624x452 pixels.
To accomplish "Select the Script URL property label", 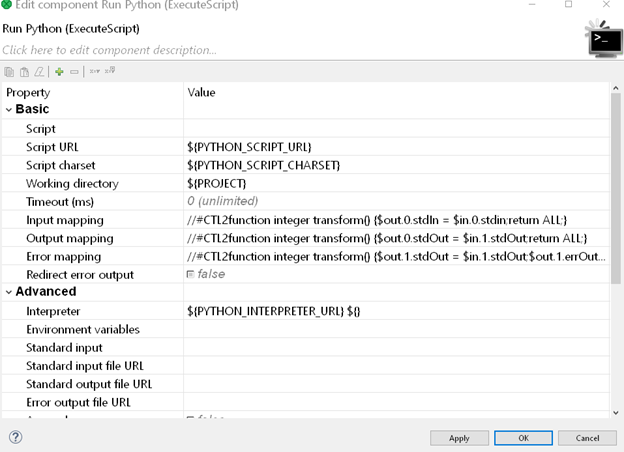I will click(52, 147).
